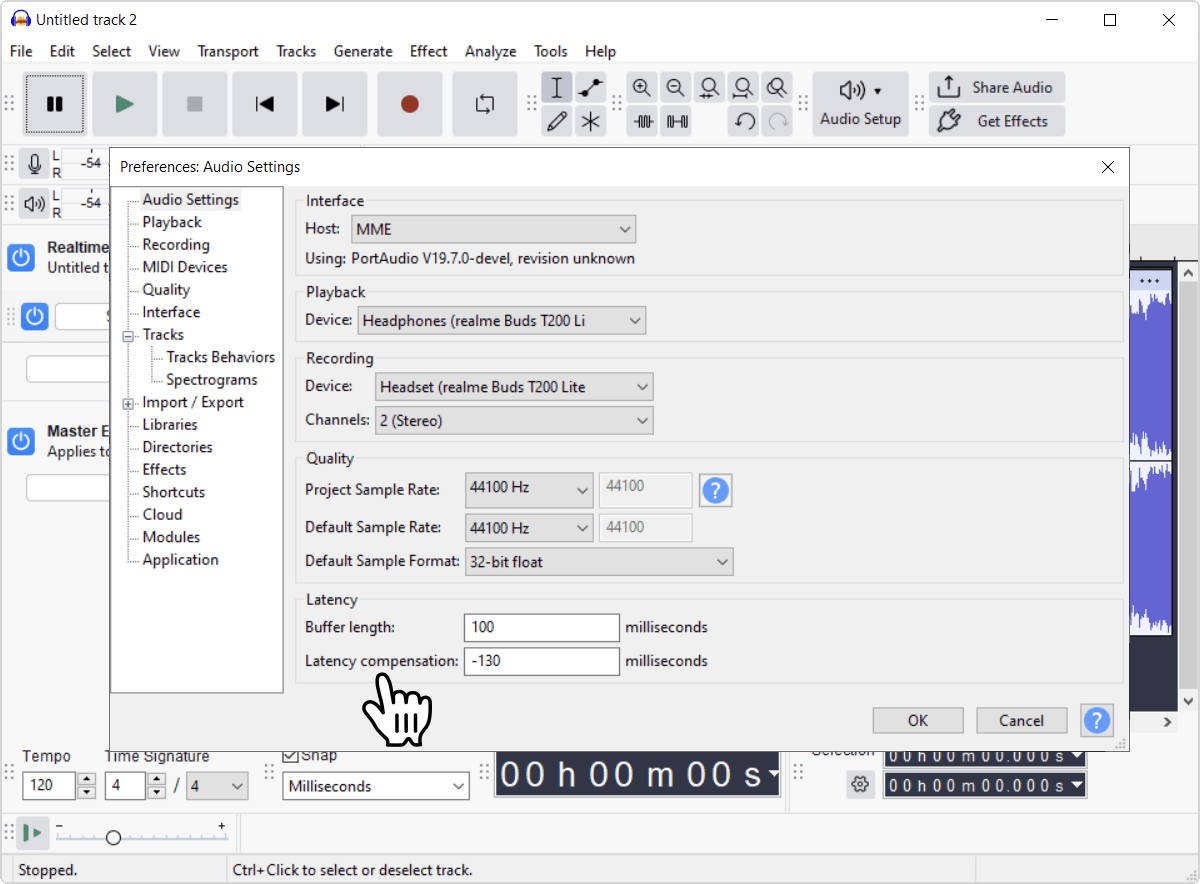Click the Tempo value field
This screenshot has height=884, width=1200.
point(49,785)
